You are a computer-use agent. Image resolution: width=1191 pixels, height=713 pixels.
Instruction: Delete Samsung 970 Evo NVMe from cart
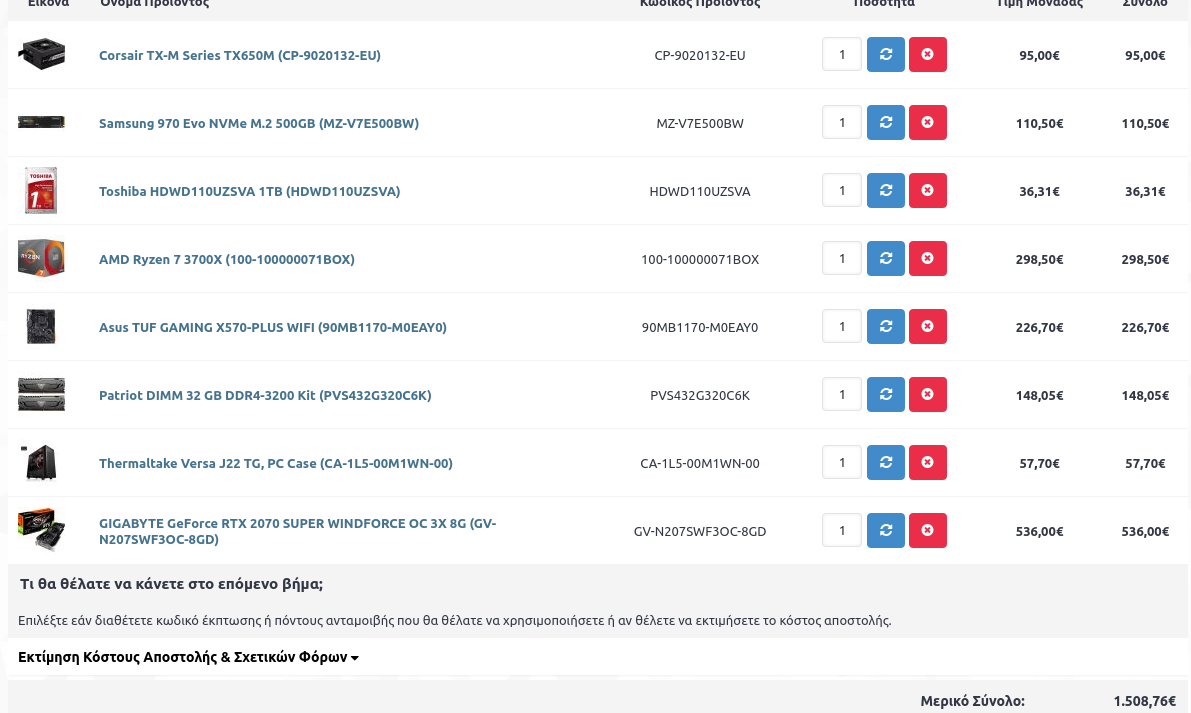click(x=927, y=122)
